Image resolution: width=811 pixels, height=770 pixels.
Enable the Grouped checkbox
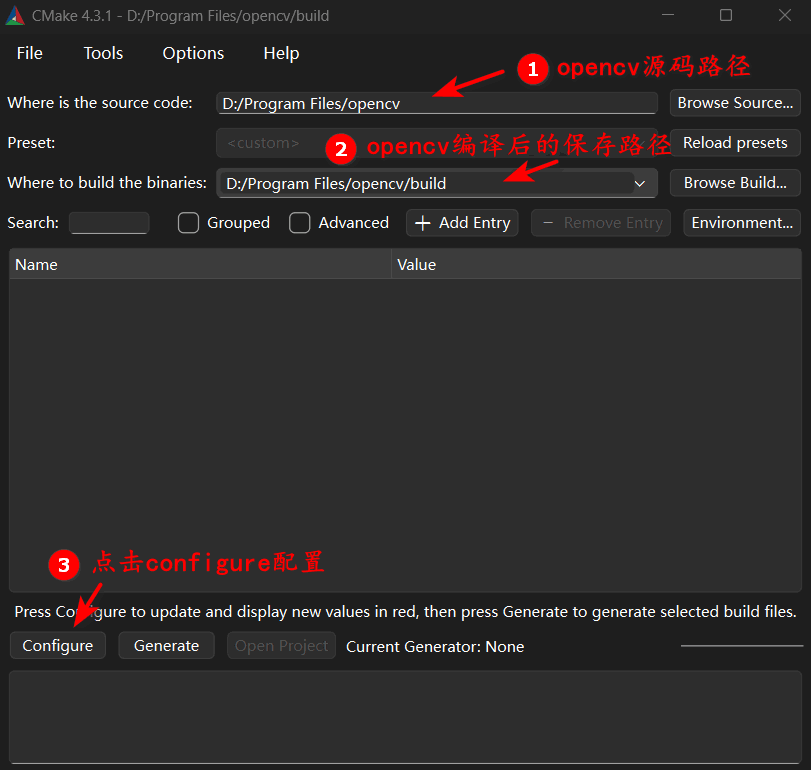click(188, 223)
